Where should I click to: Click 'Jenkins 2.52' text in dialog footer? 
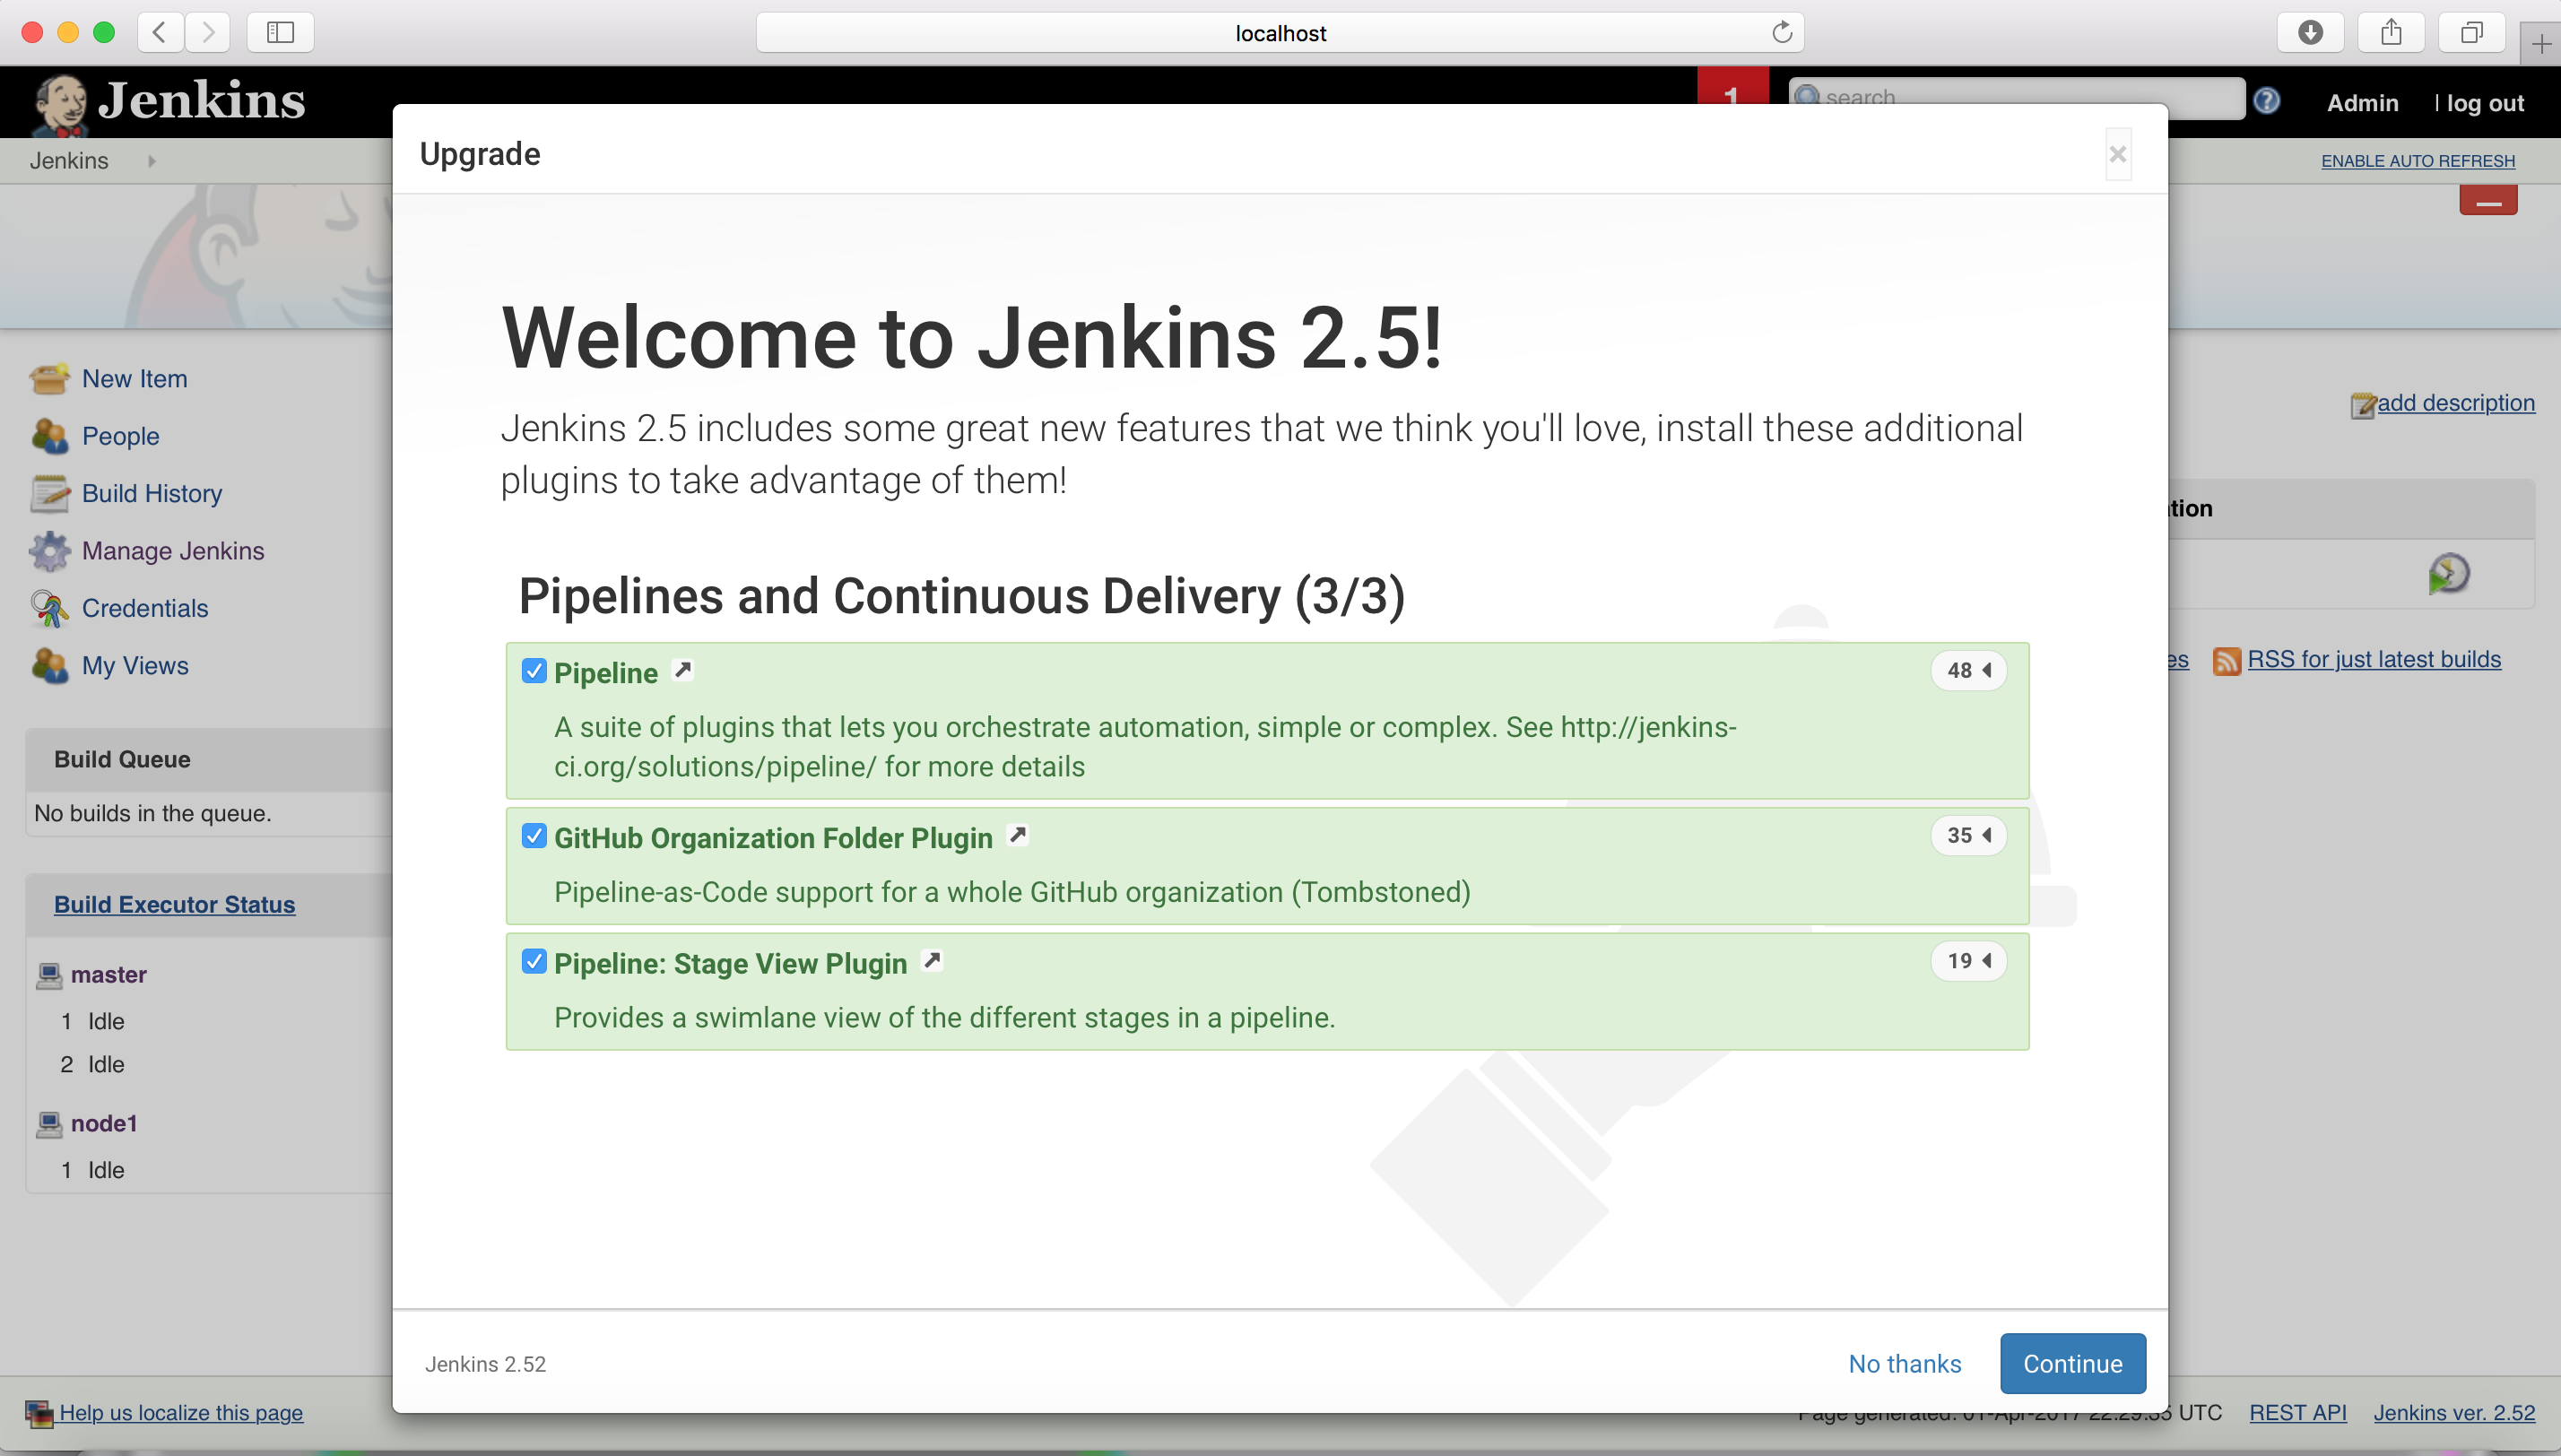tap(485, 1364)
